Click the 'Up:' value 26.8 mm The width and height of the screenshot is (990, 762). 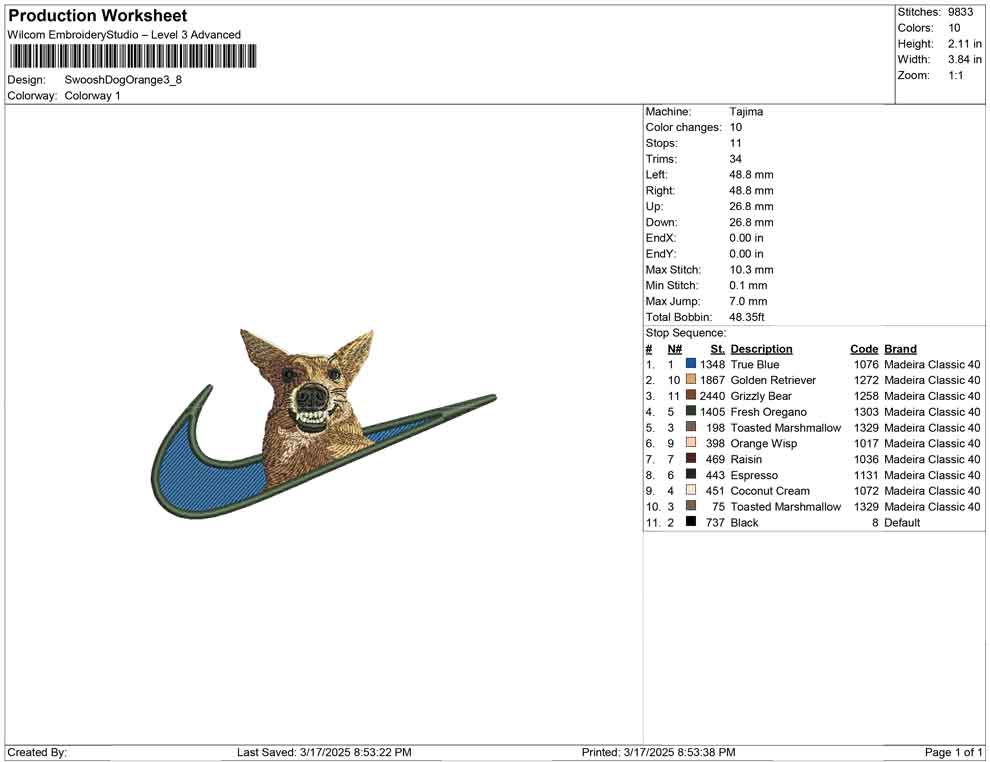point(751,206)
